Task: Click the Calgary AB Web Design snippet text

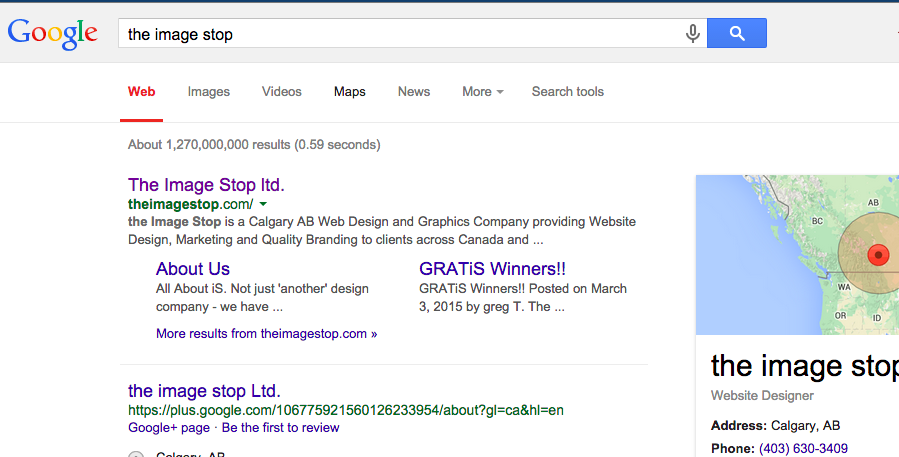Action: point(382,231)
